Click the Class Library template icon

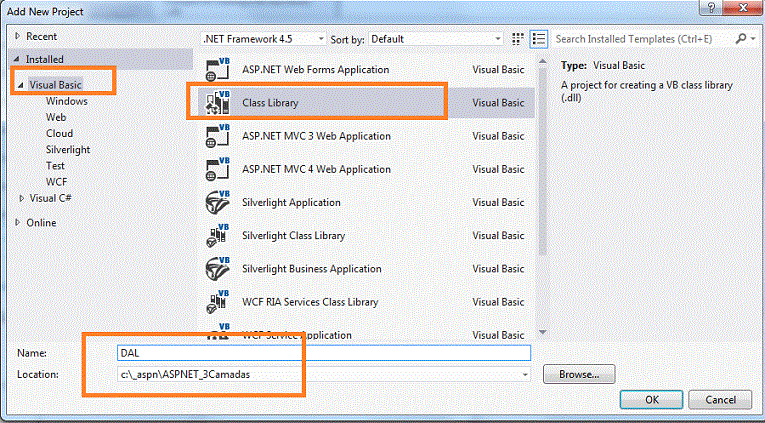(218, 103)
